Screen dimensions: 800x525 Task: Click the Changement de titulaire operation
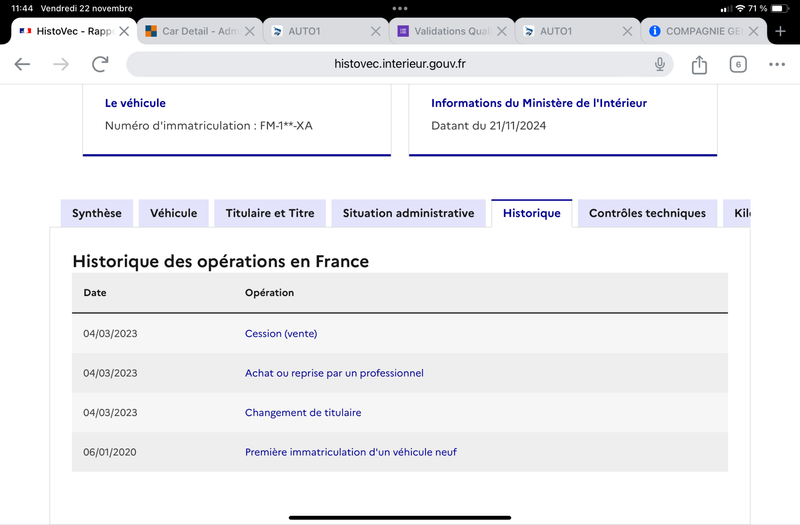(303, 413)
